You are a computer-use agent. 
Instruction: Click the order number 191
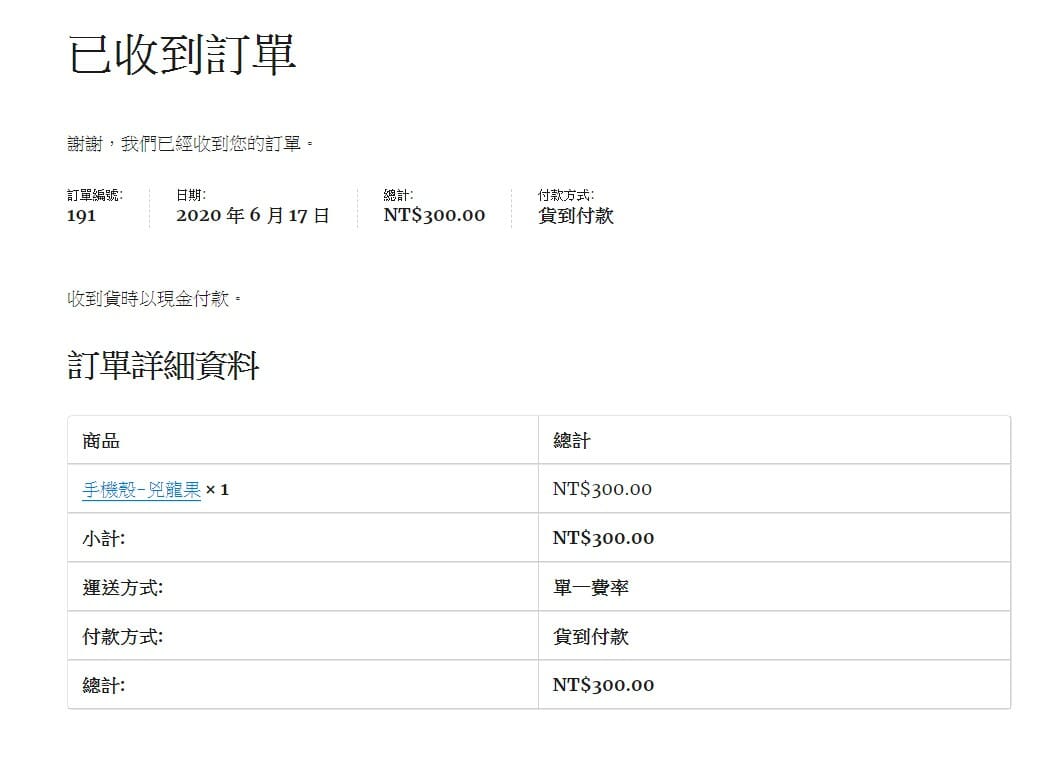81,215
